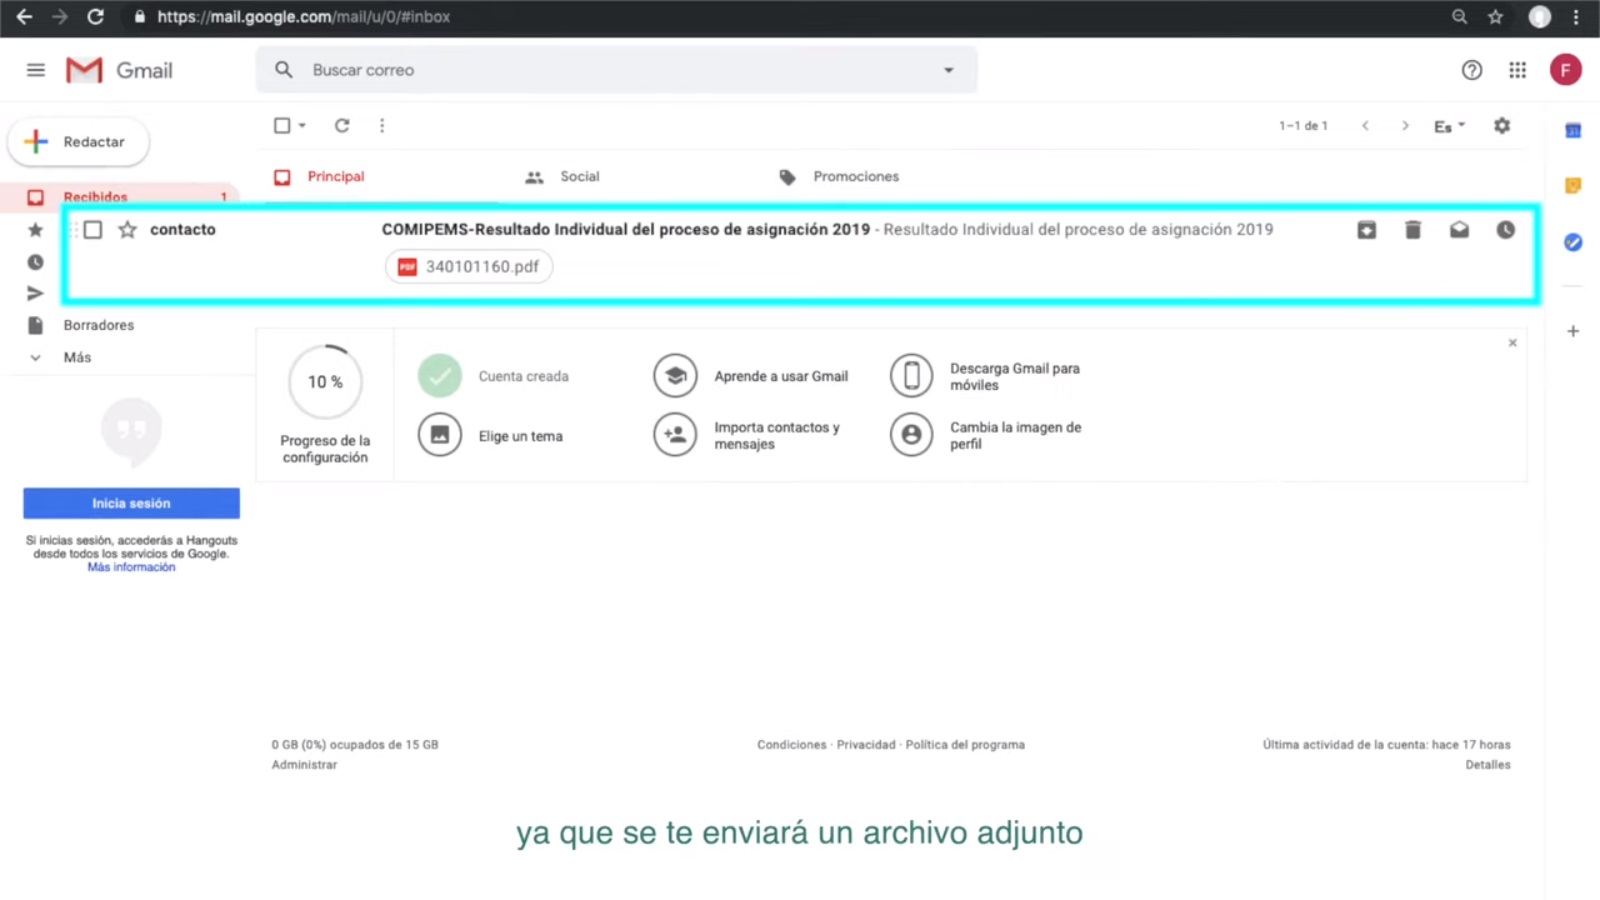
Task: Tick the checkbox of contacto email
Action: pos(93,230)
